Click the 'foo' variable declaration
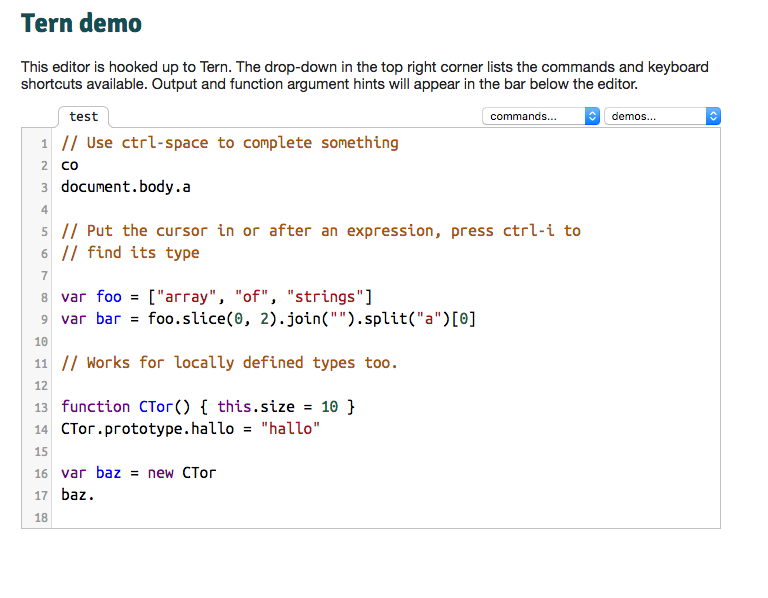 point(108,297)
